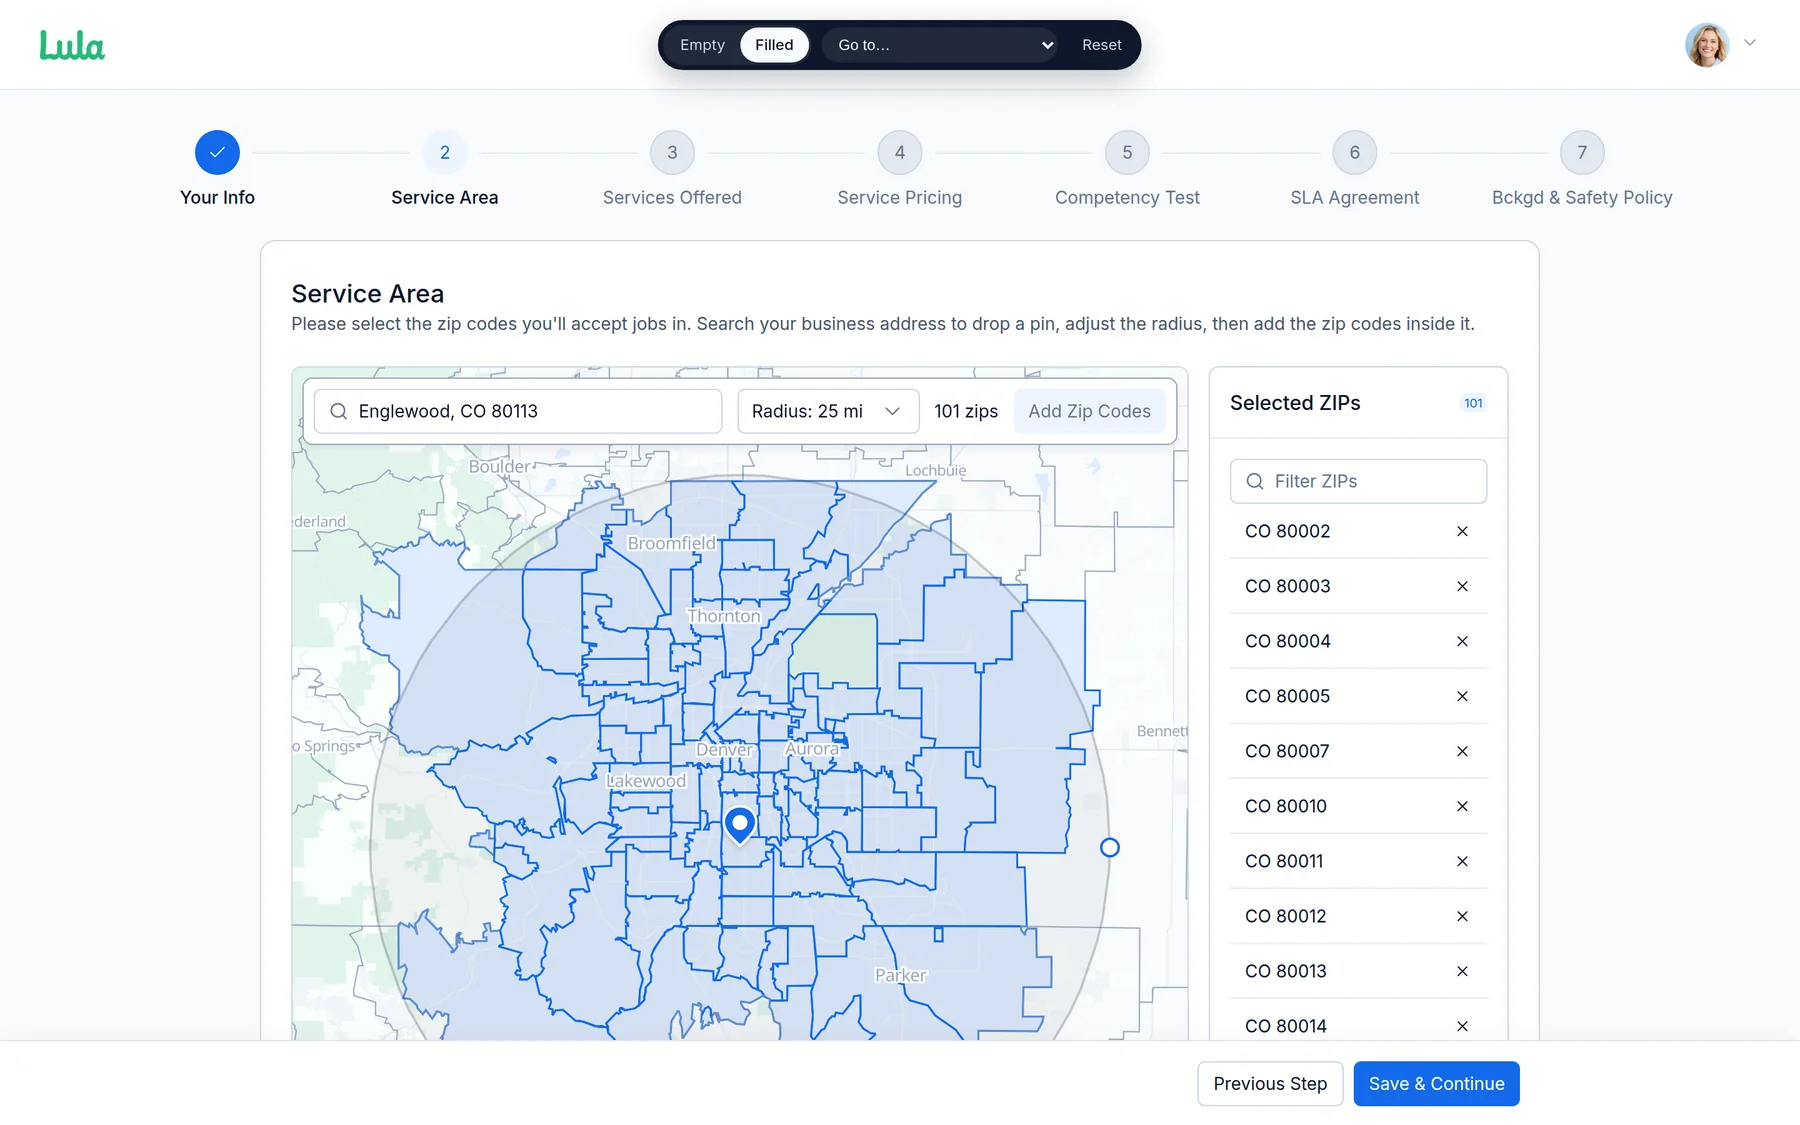Grab the radius circle resize handle

coord(1109,848)
